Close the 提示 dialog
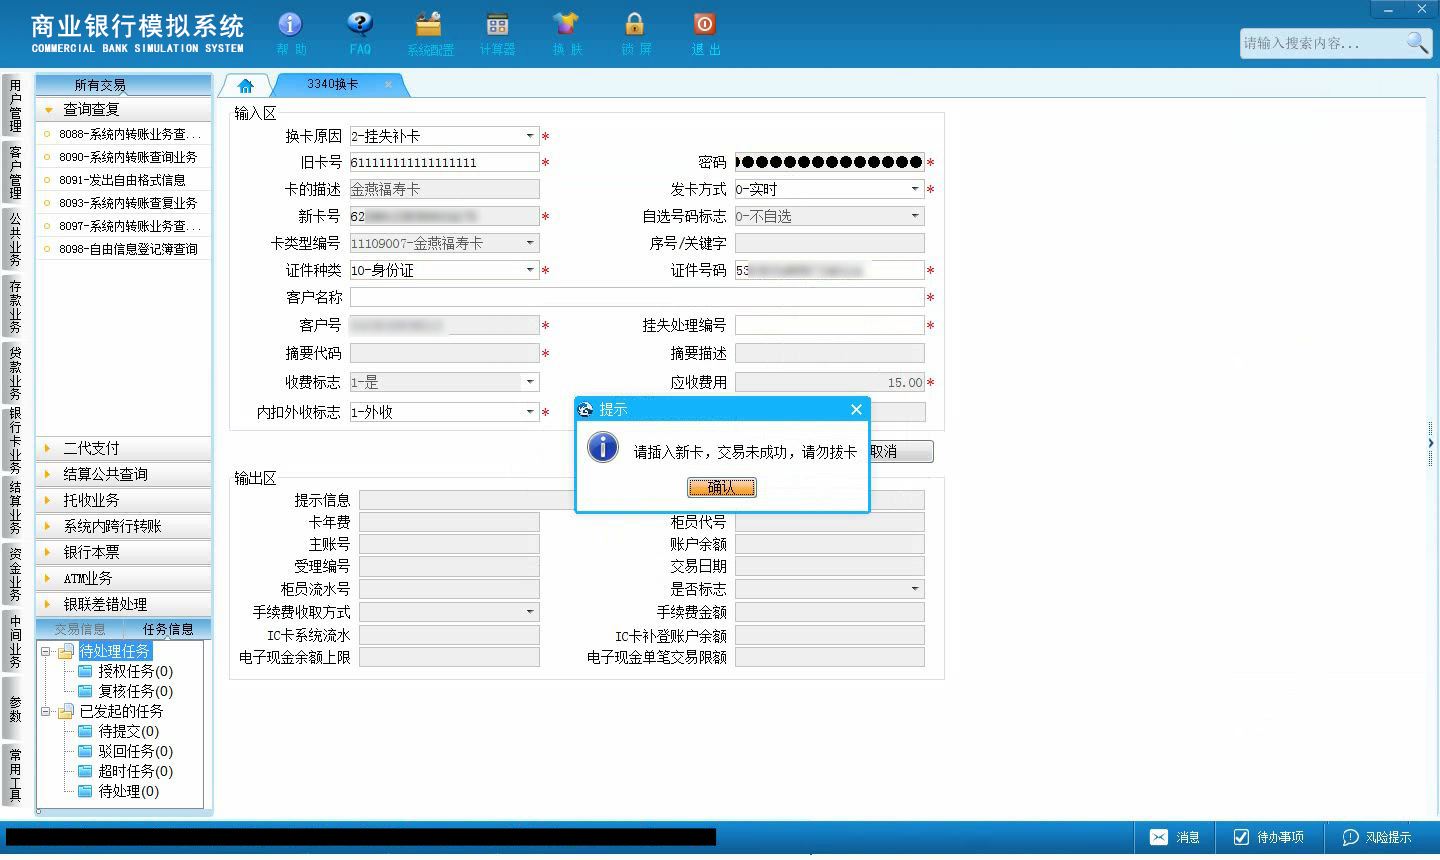This screenshot has width=1440, height=860. click(x=856, y=409)
